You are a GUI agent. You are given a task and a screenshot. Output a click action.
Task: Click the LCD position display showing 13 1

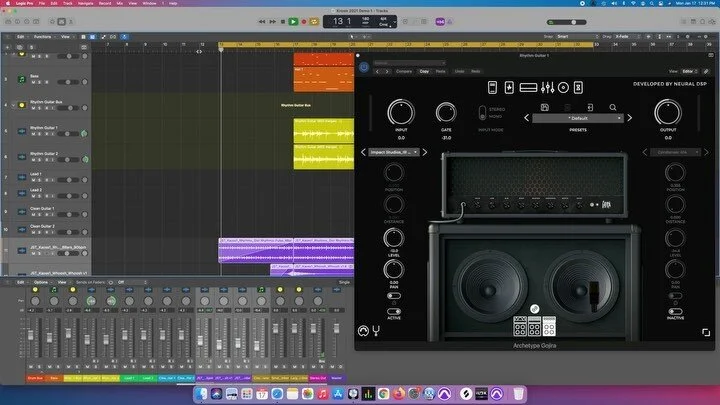coord(343,21)
